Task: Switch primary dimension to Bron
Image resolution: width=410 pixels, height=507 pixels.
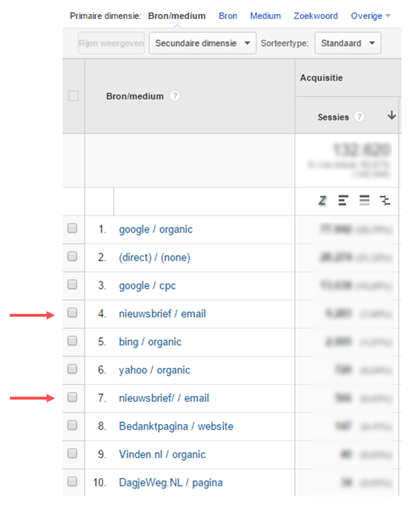Action: (228, 16)
